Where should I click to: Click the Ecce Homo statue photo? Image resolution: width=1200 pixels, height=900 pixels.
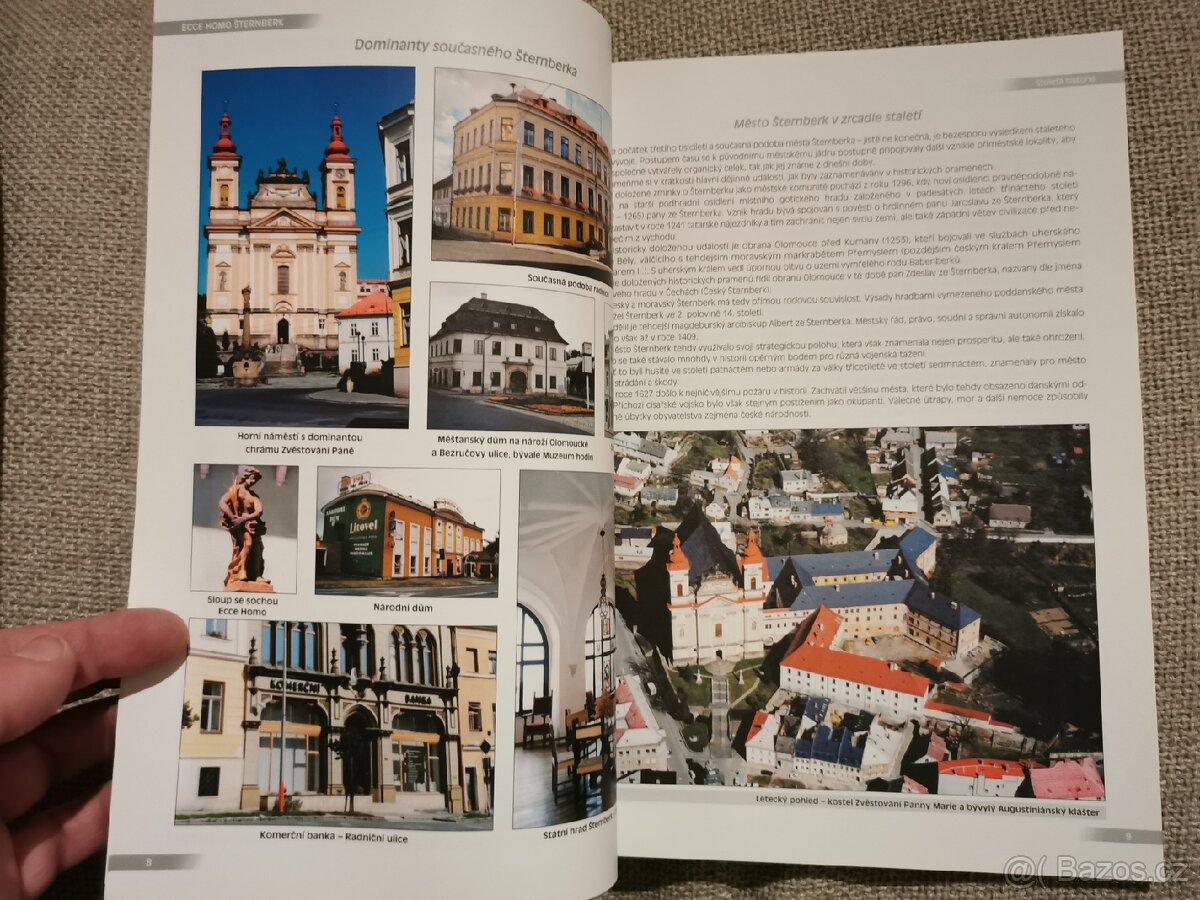[x=245, y=529]
